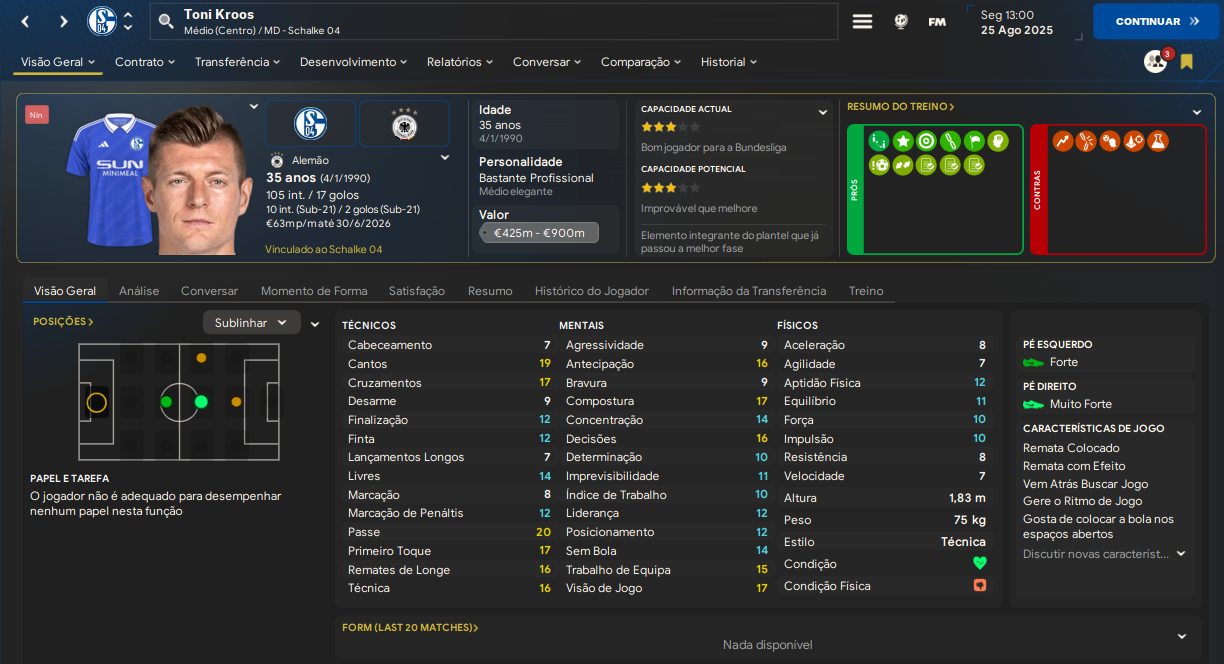Image resolution: width=1224 pixels, height=664 pixels.
Task: Select the orange attacking midfield position dot
Action: pos(236,402)
